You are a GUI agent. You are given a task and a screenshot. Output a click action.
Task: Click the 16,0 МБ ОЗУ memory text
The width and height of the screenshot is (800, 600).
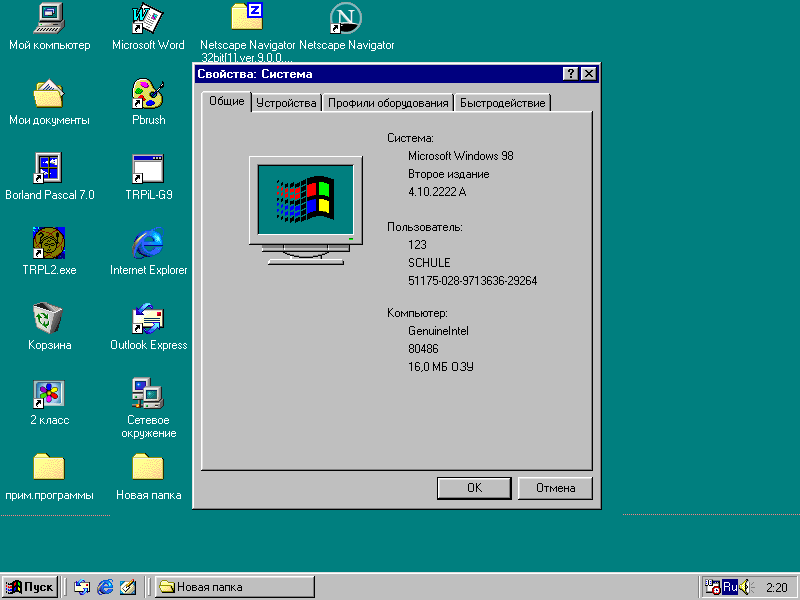pos(441,366)
